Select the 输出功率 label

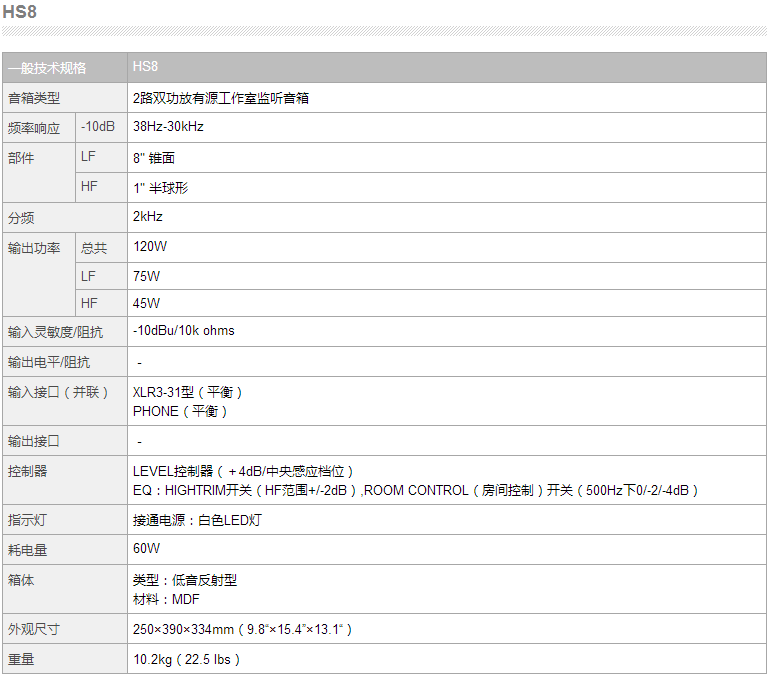coord(34,248)
